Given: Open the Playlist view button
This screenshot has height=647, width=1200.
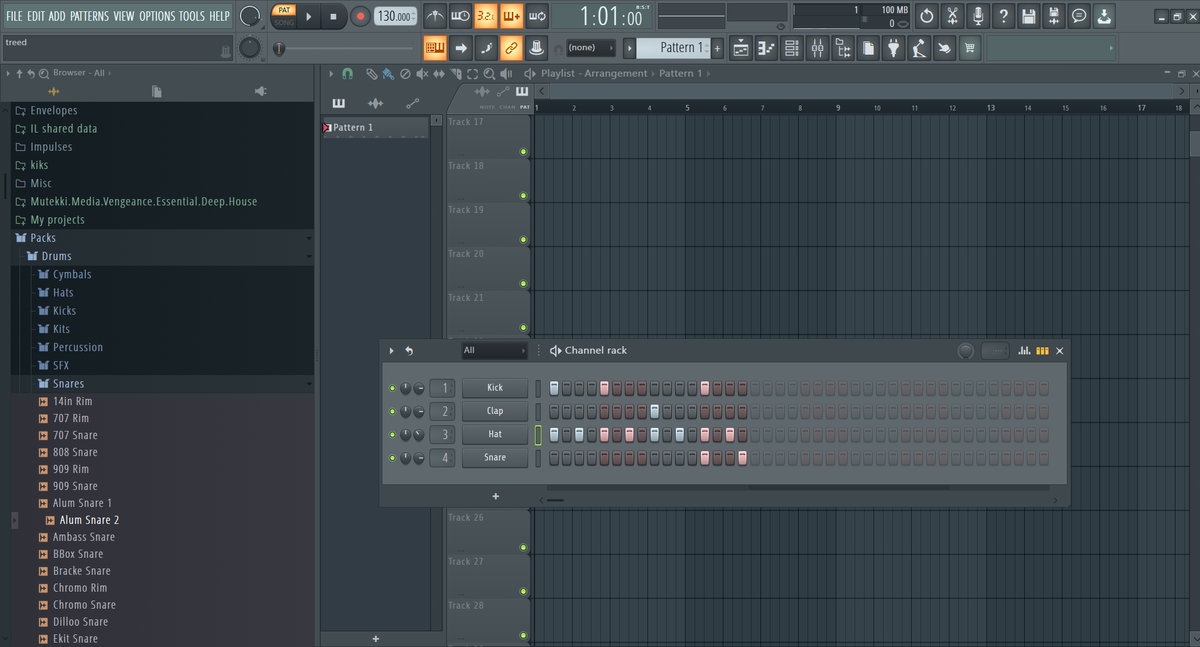Looking at the screenshot, I should point(741,47).
